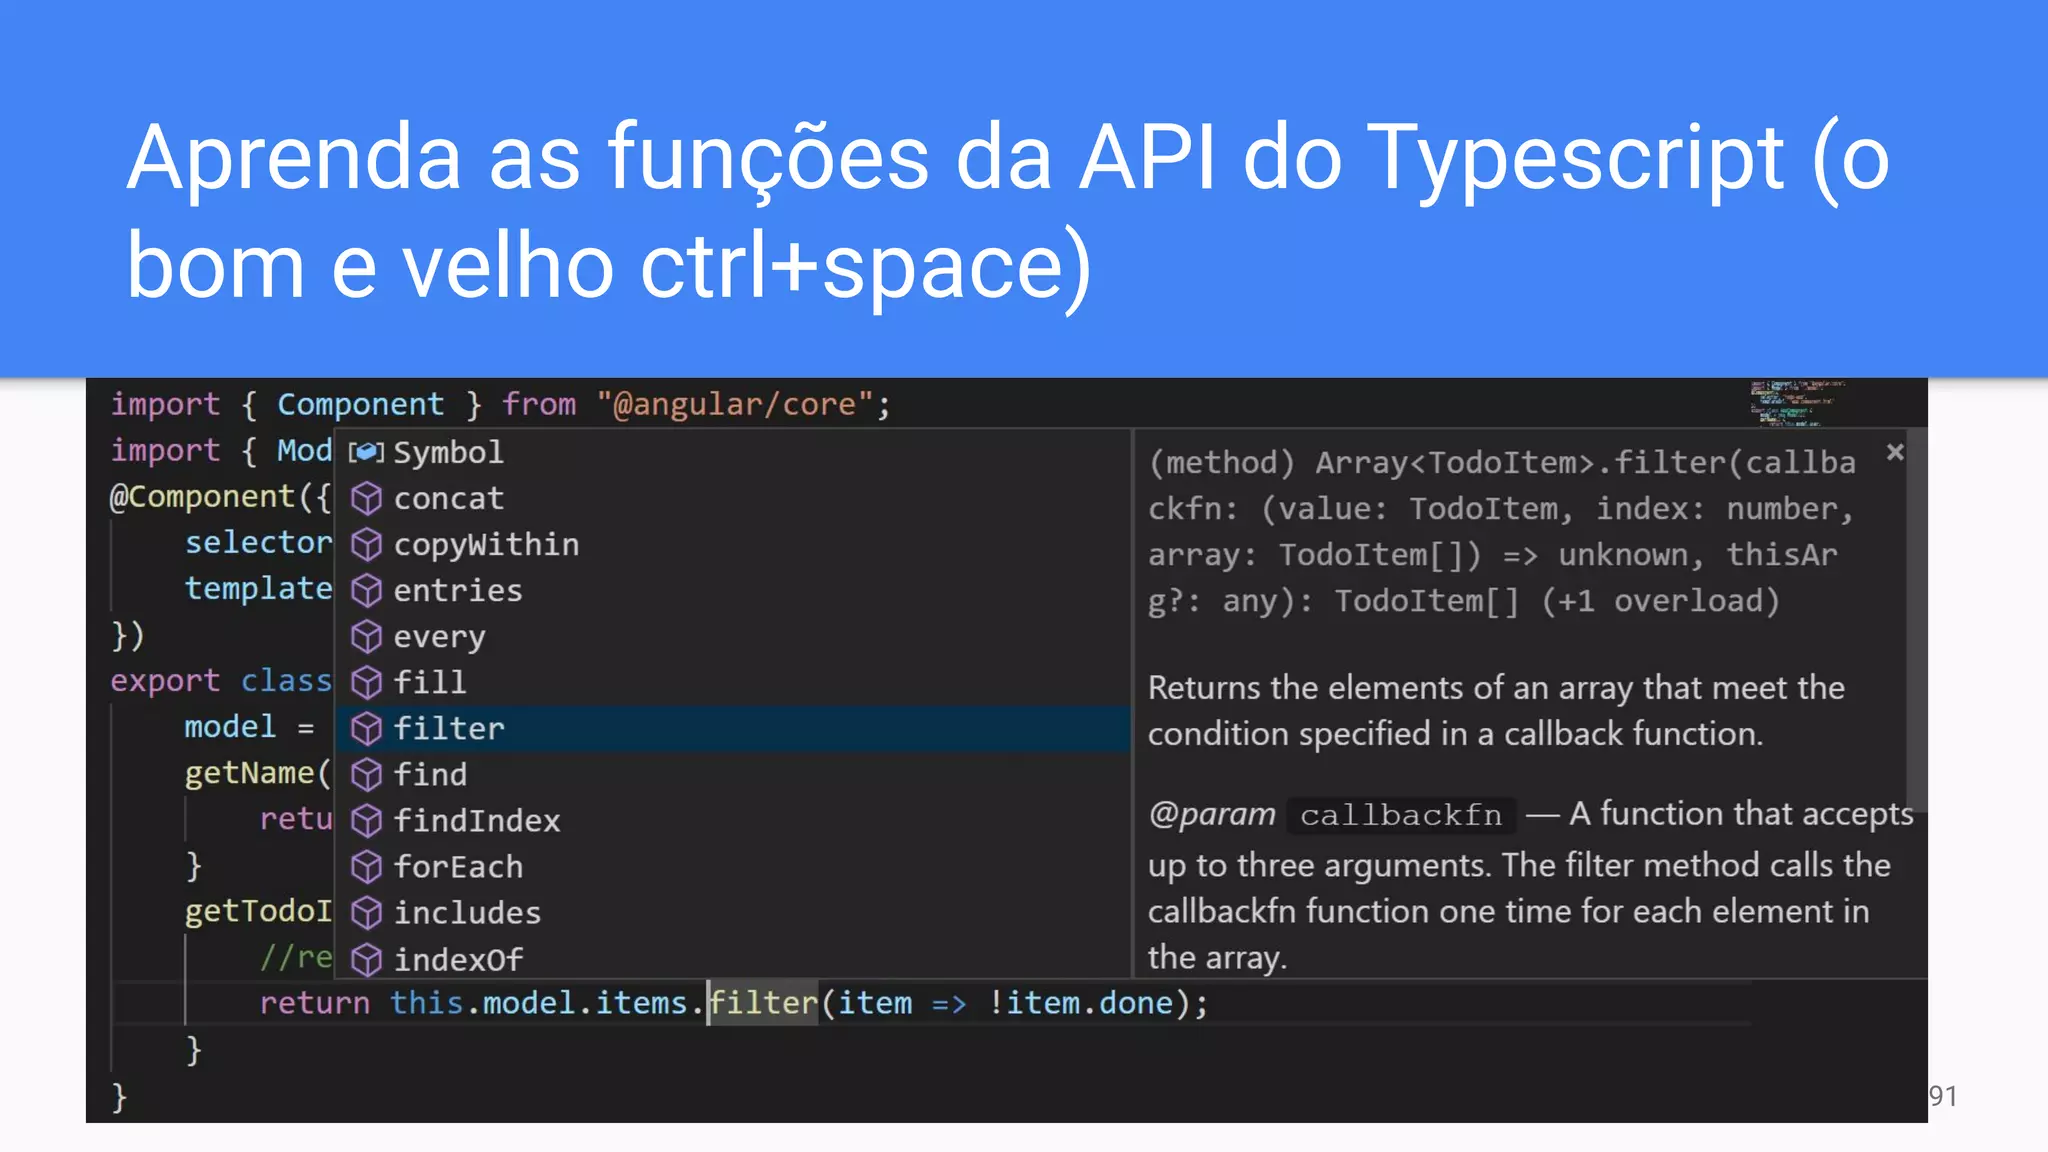Screen dimensions: 2048x1152
Task: Click the Symbol variable icon in suggestions
Action: click(366, 453)
